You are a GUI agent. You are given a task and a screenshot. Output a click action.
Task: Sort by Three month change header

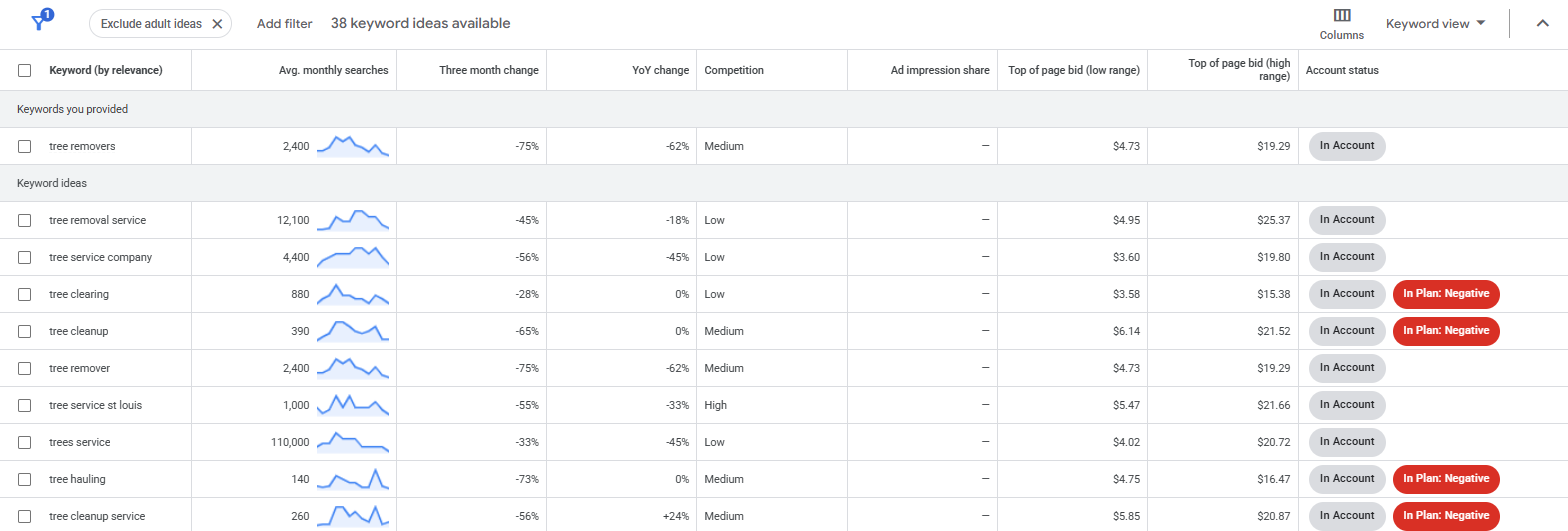[488, 71]
